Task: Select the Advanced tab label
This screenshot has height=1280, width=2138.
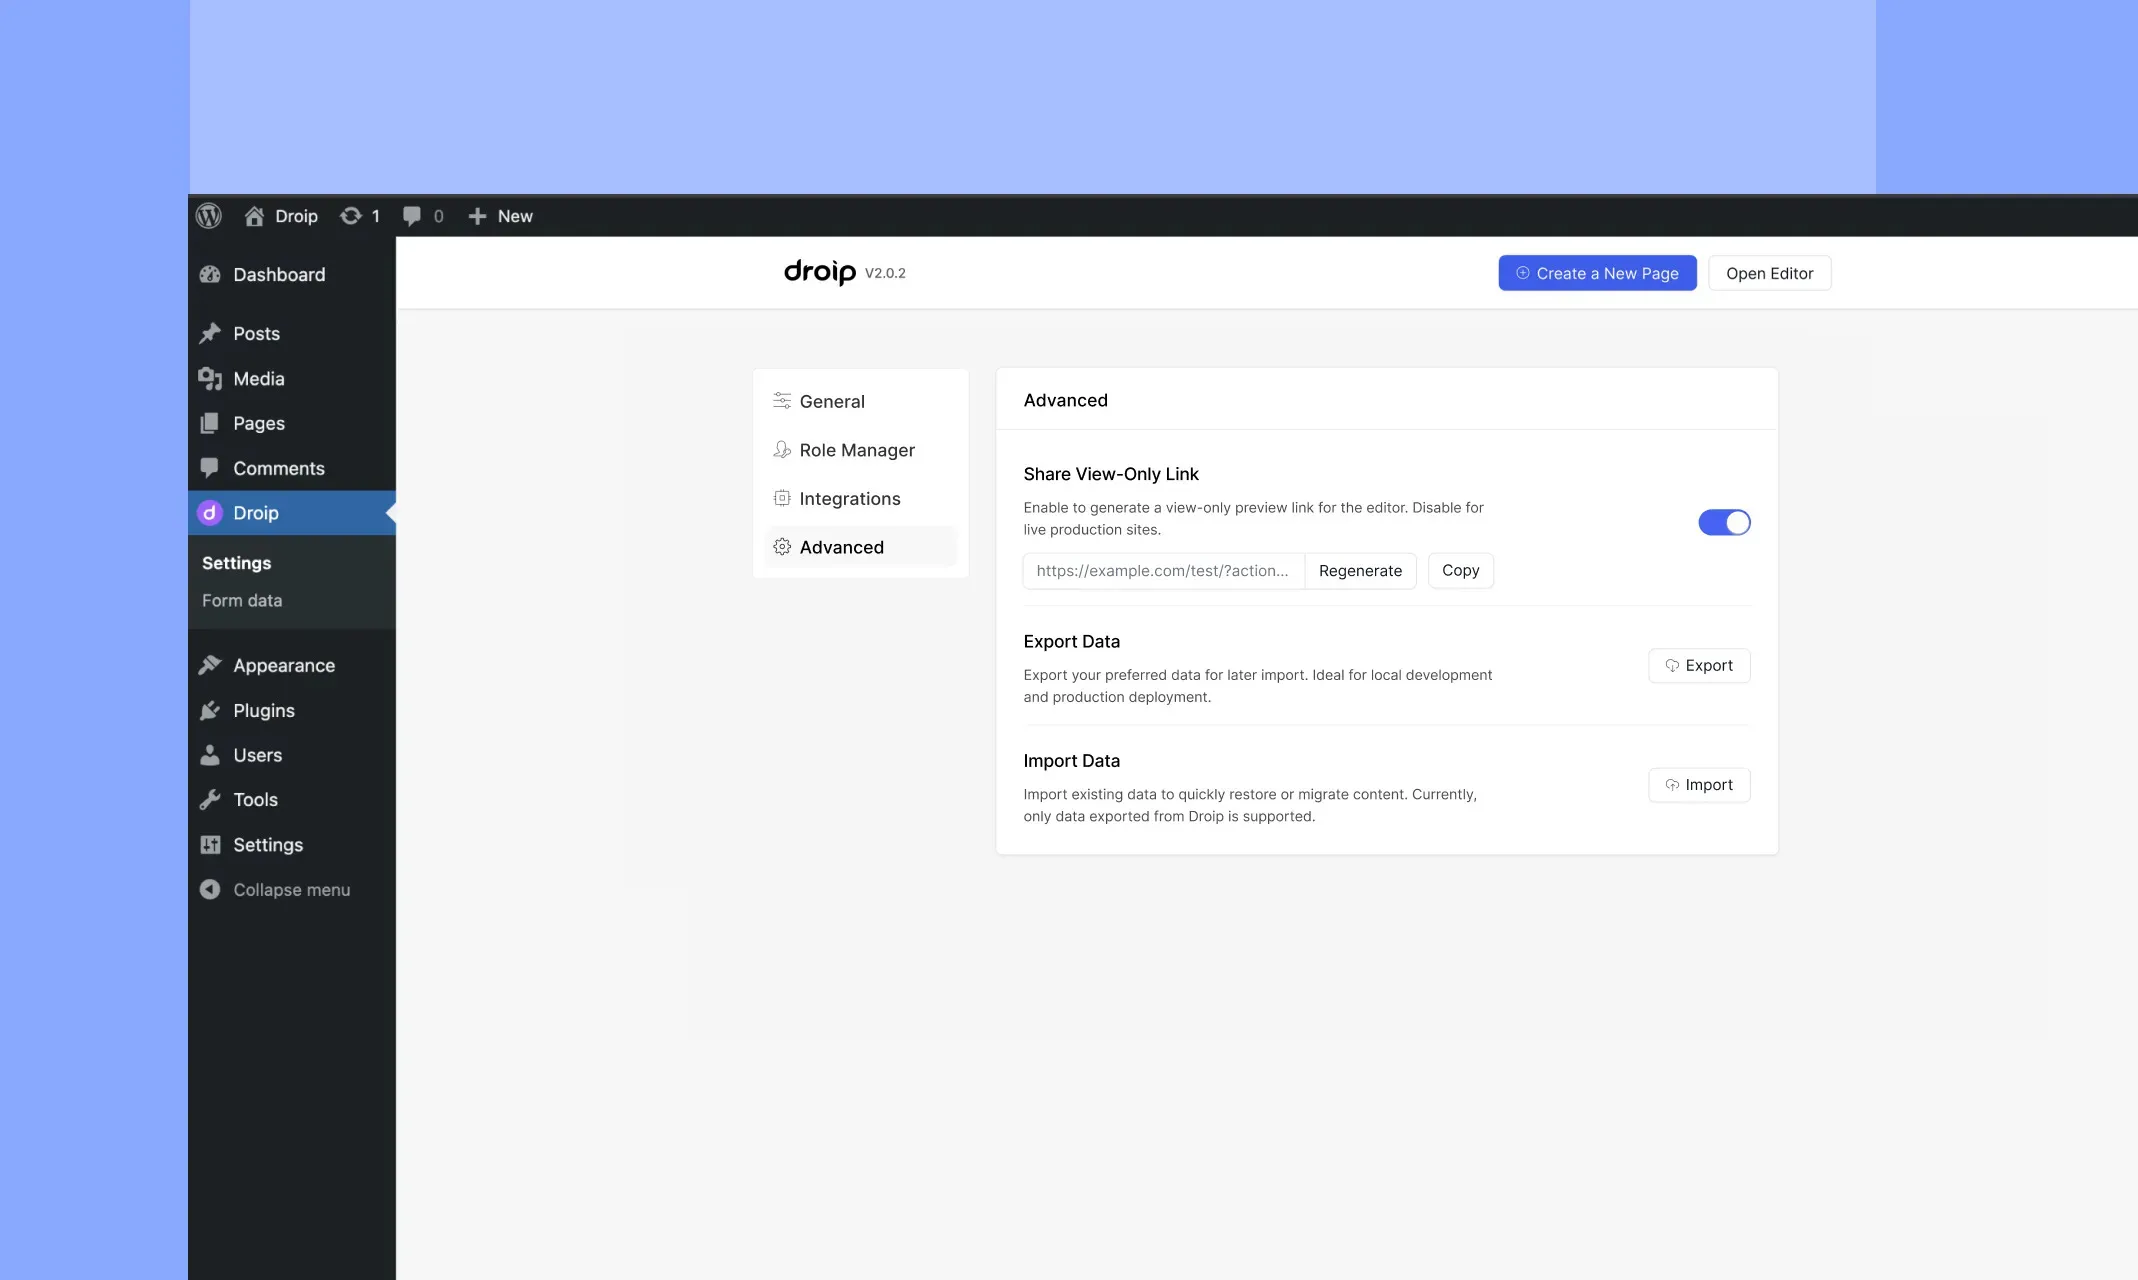Action: click(x=841, y=547)
